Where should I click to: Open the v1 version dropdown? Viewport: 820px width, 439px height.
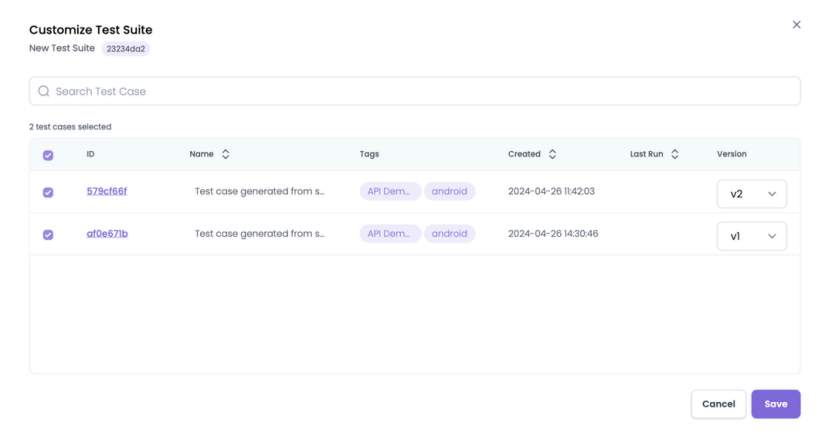pos(751,237)
